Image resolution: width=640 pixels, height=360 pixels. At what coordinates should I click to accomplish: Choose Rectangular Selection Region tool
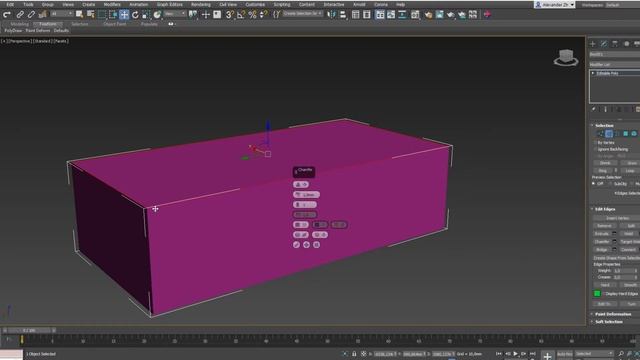click(102, 15)
